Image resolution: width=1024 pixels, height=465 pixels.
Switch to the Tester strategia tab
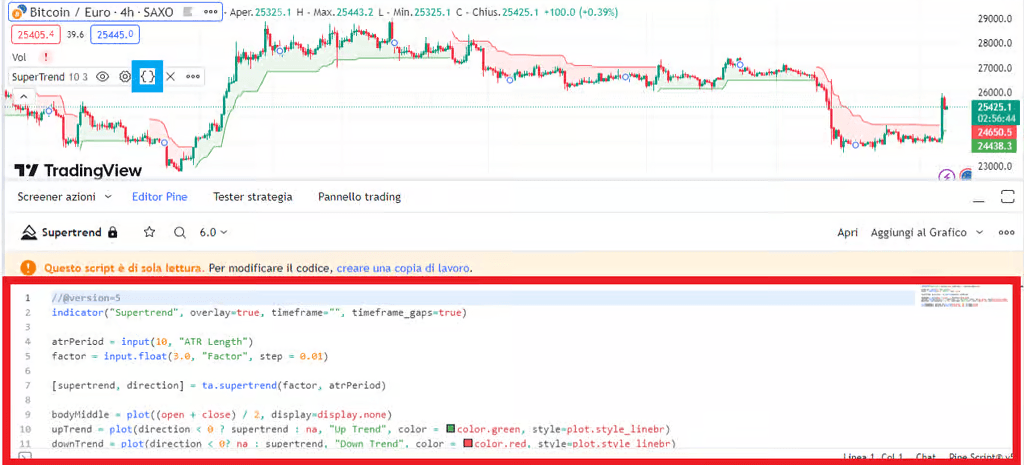point(253,197)
